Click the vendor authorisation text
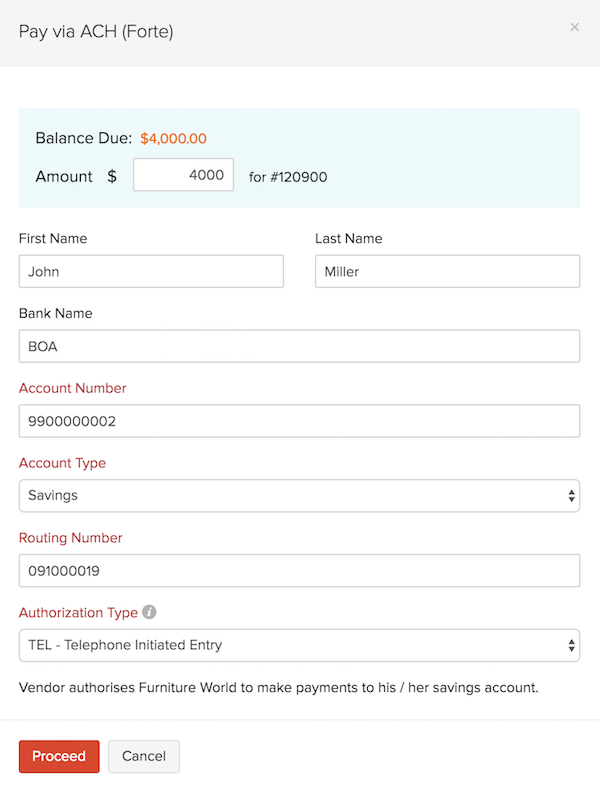The height and width of the screenshot is (792, 600). pyautogui.click(x=279, y=687)
